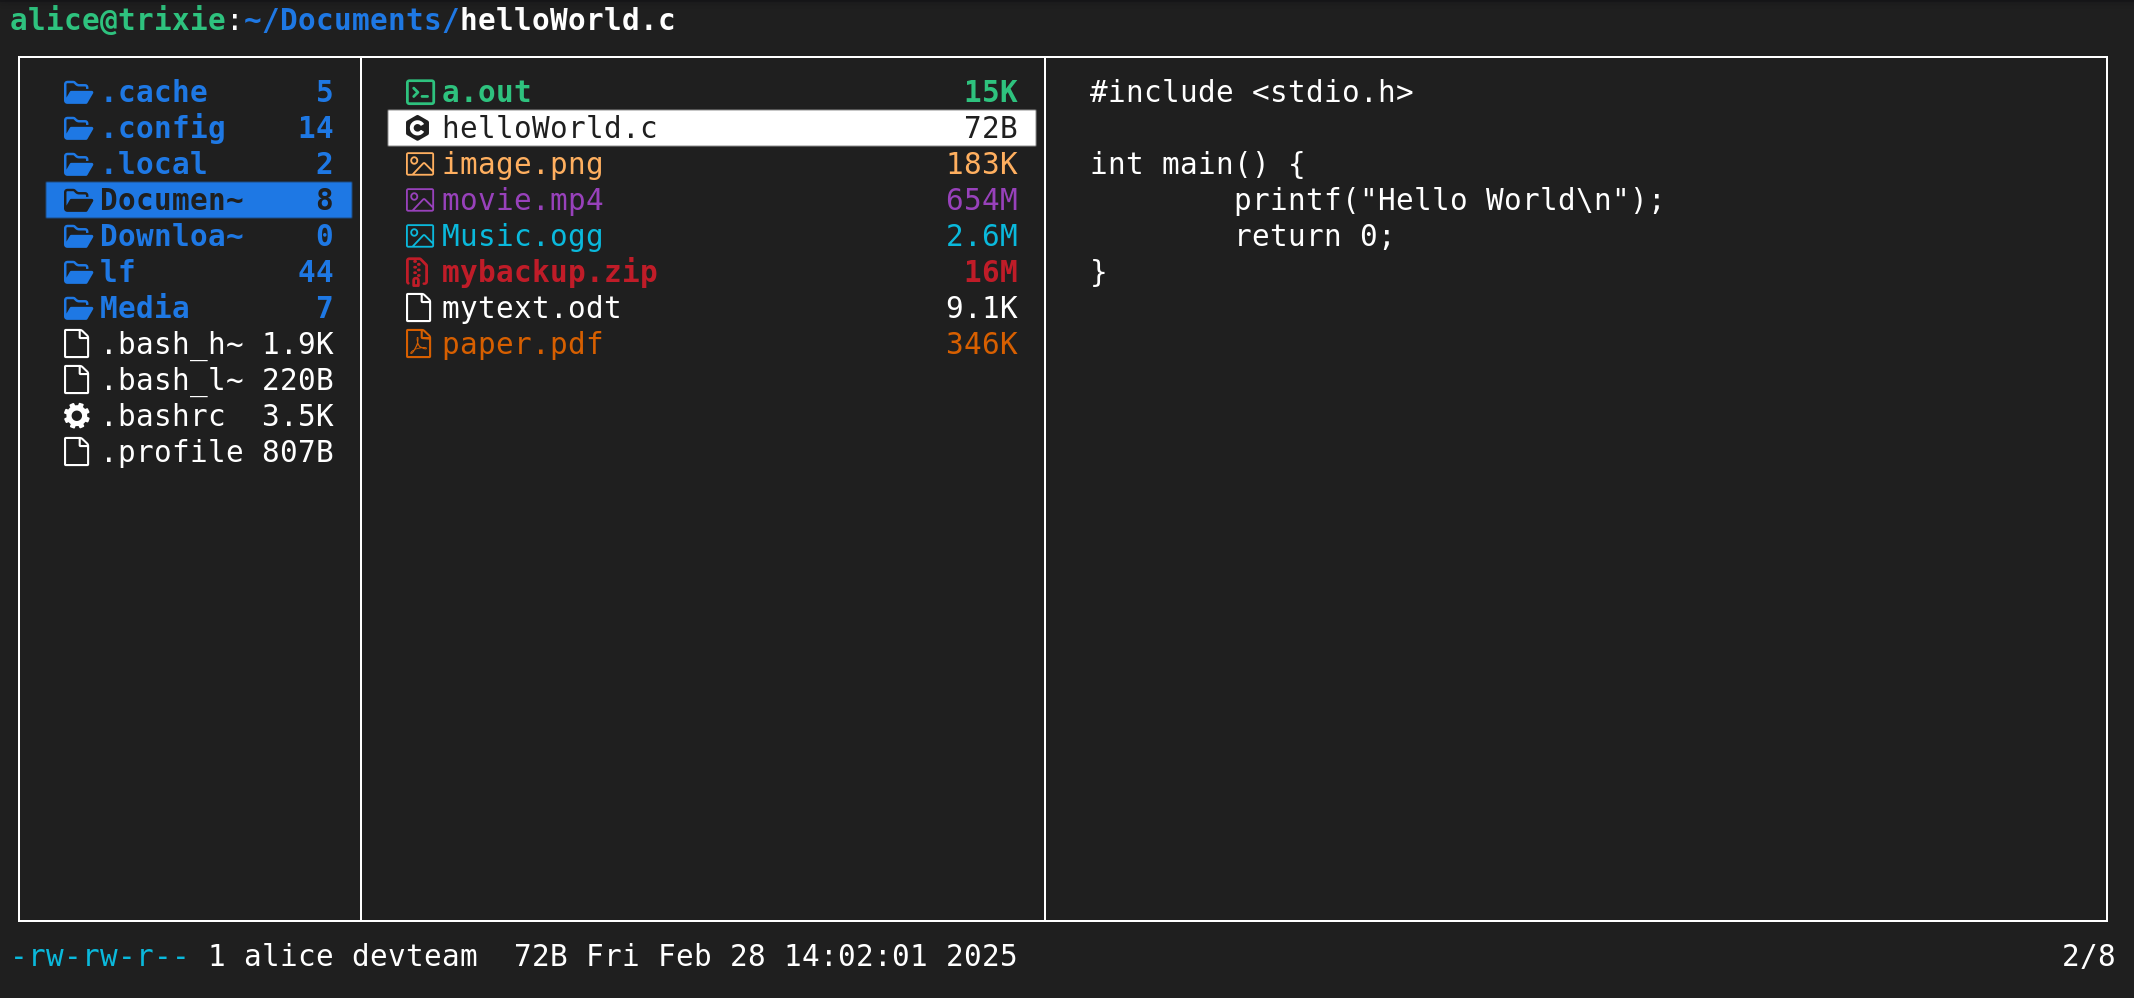Click the gear icon next to .bashrc
This screenshot has width=2134, height=998.
[x=75, y=415]
